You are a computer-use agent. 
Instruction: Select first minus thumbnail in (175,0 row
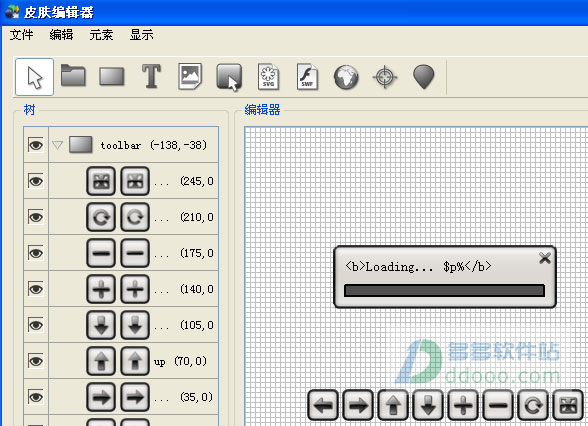click(101, 253)
